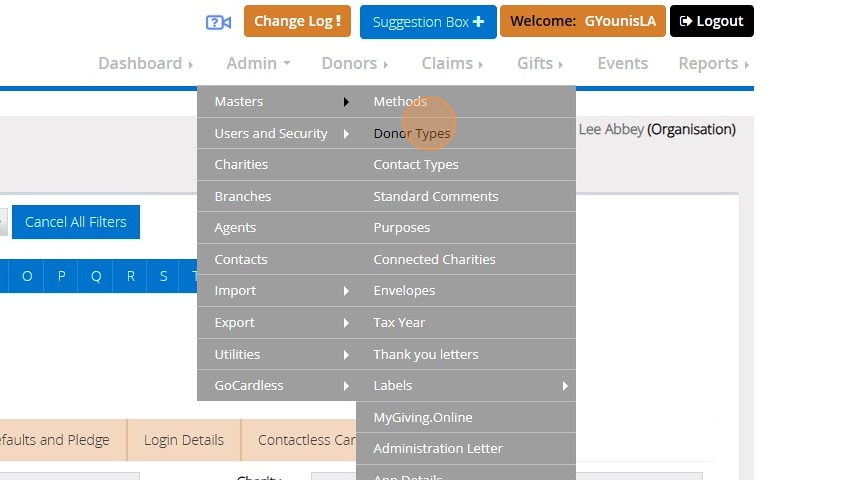Expand the Dashboard menu

click(x=145, y=63)
